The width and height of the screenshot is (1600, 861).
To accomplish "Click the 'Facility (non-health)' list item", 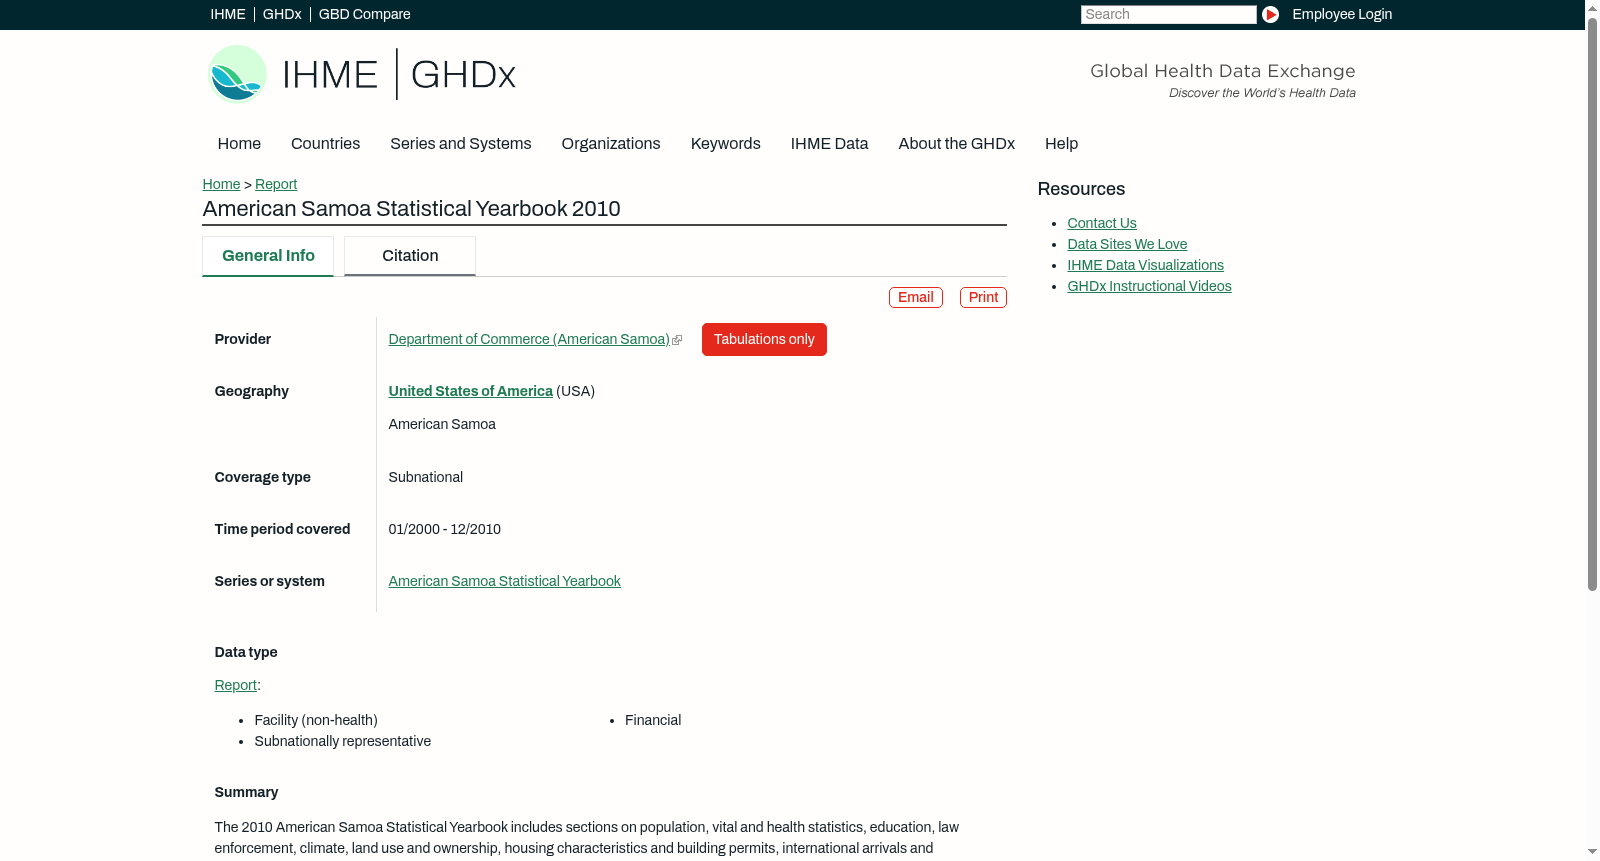I will click(316, 720).
